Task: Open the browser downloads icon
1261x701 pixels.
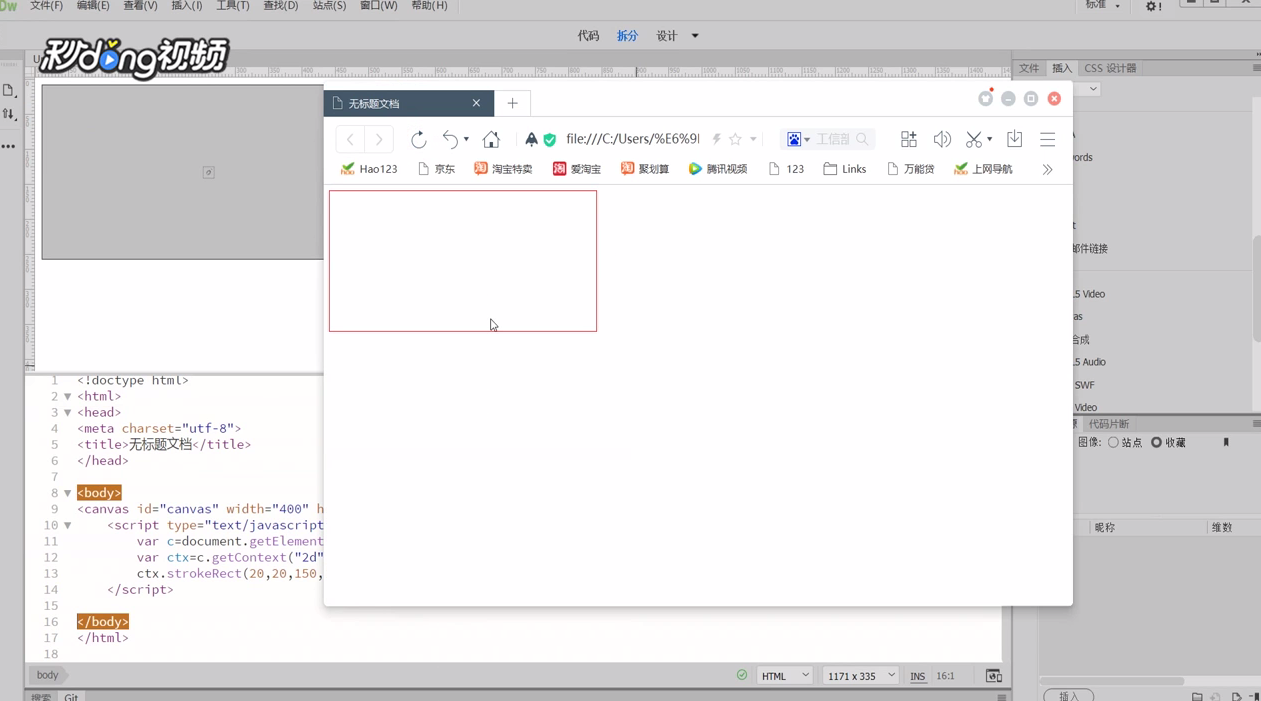Action: point(1014,139)
